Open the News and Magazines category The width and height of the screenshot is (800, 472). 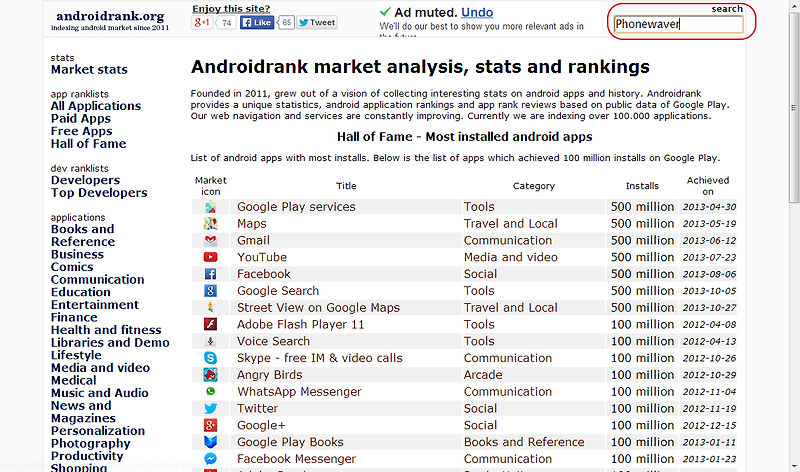(83, 412)
